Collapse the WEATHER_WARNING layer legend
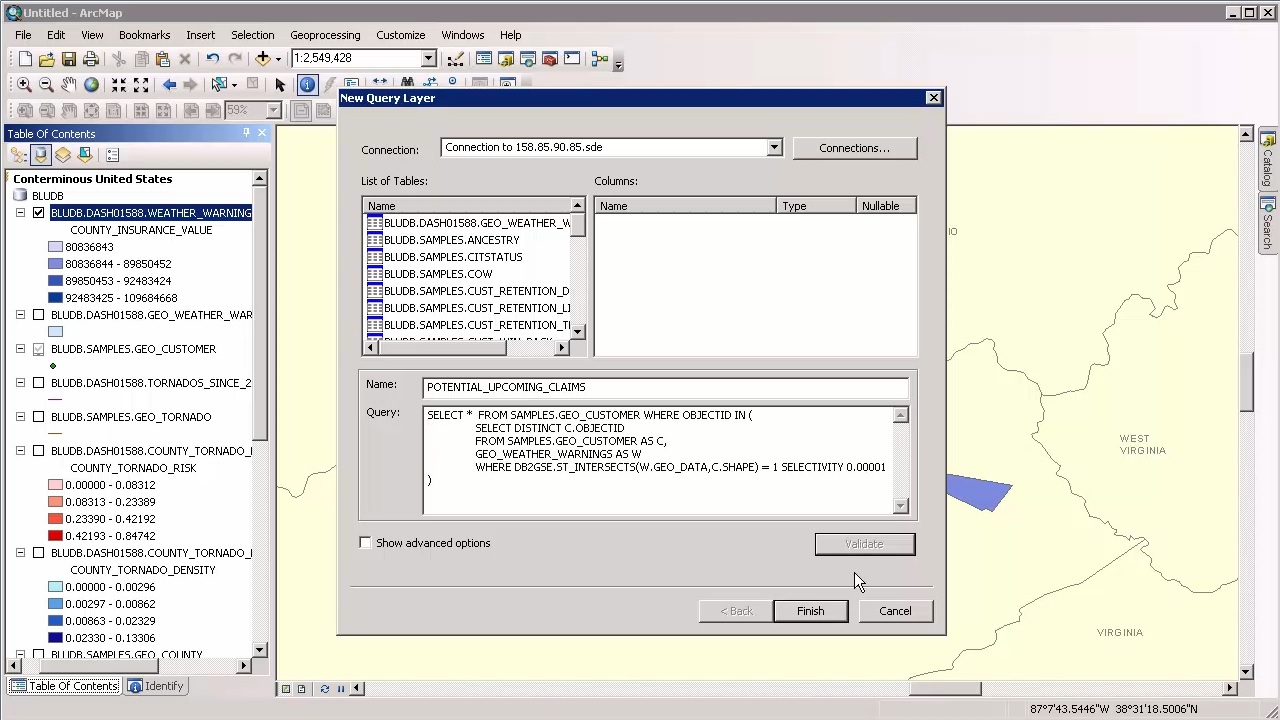 pos(20,213)
